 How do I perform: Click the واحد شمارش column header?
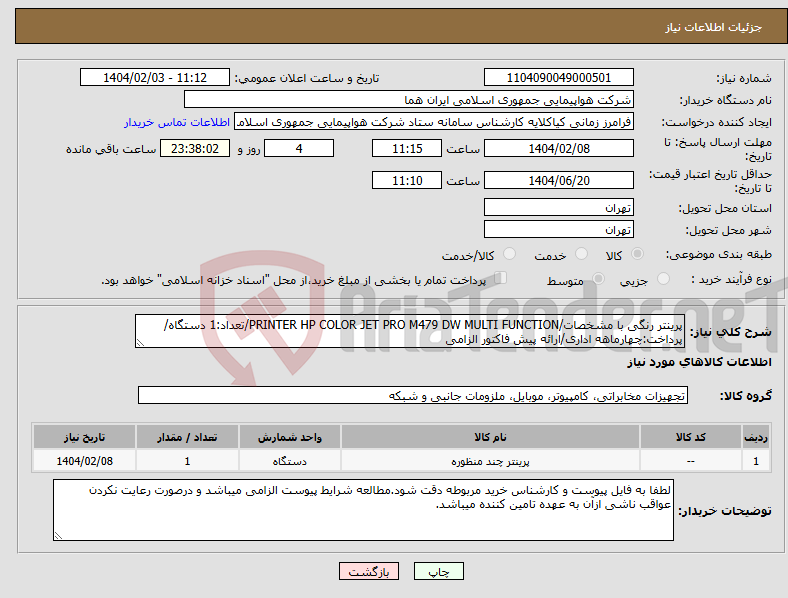point(289,437)
